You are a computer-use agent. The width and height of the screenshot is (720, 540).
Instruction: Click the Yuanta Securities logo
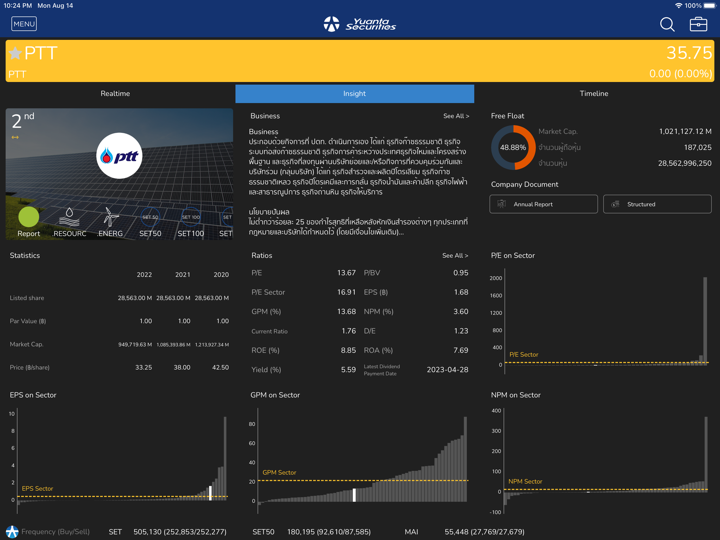coord(359,24)
